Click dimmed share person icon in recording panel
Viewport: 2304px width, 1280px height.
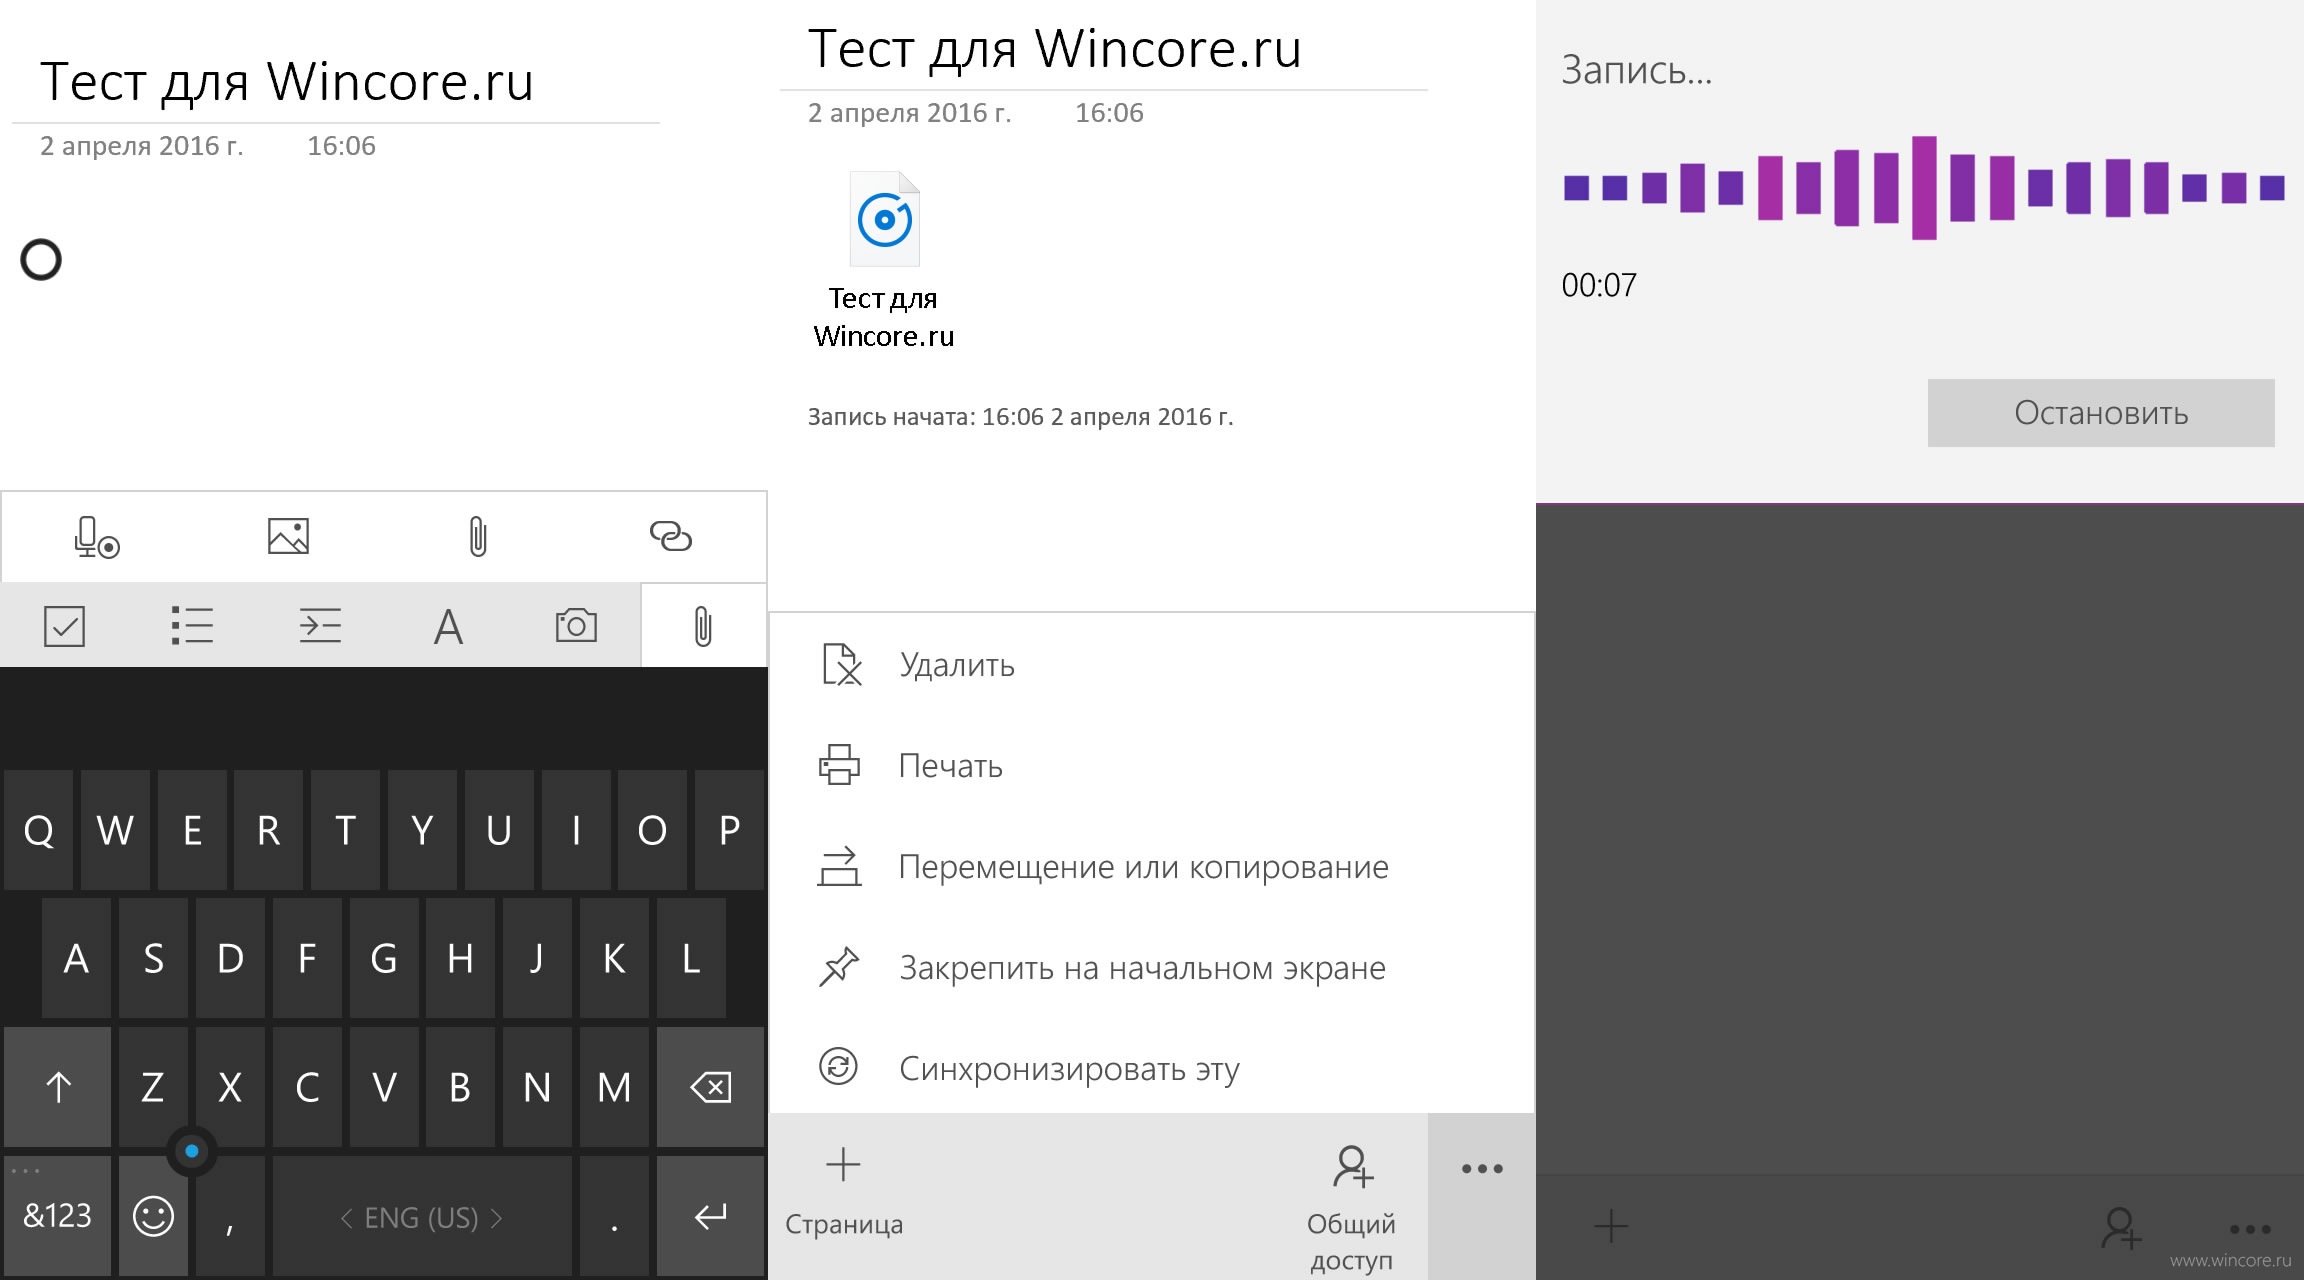pyautogui.click(x=2121, y=1228)
